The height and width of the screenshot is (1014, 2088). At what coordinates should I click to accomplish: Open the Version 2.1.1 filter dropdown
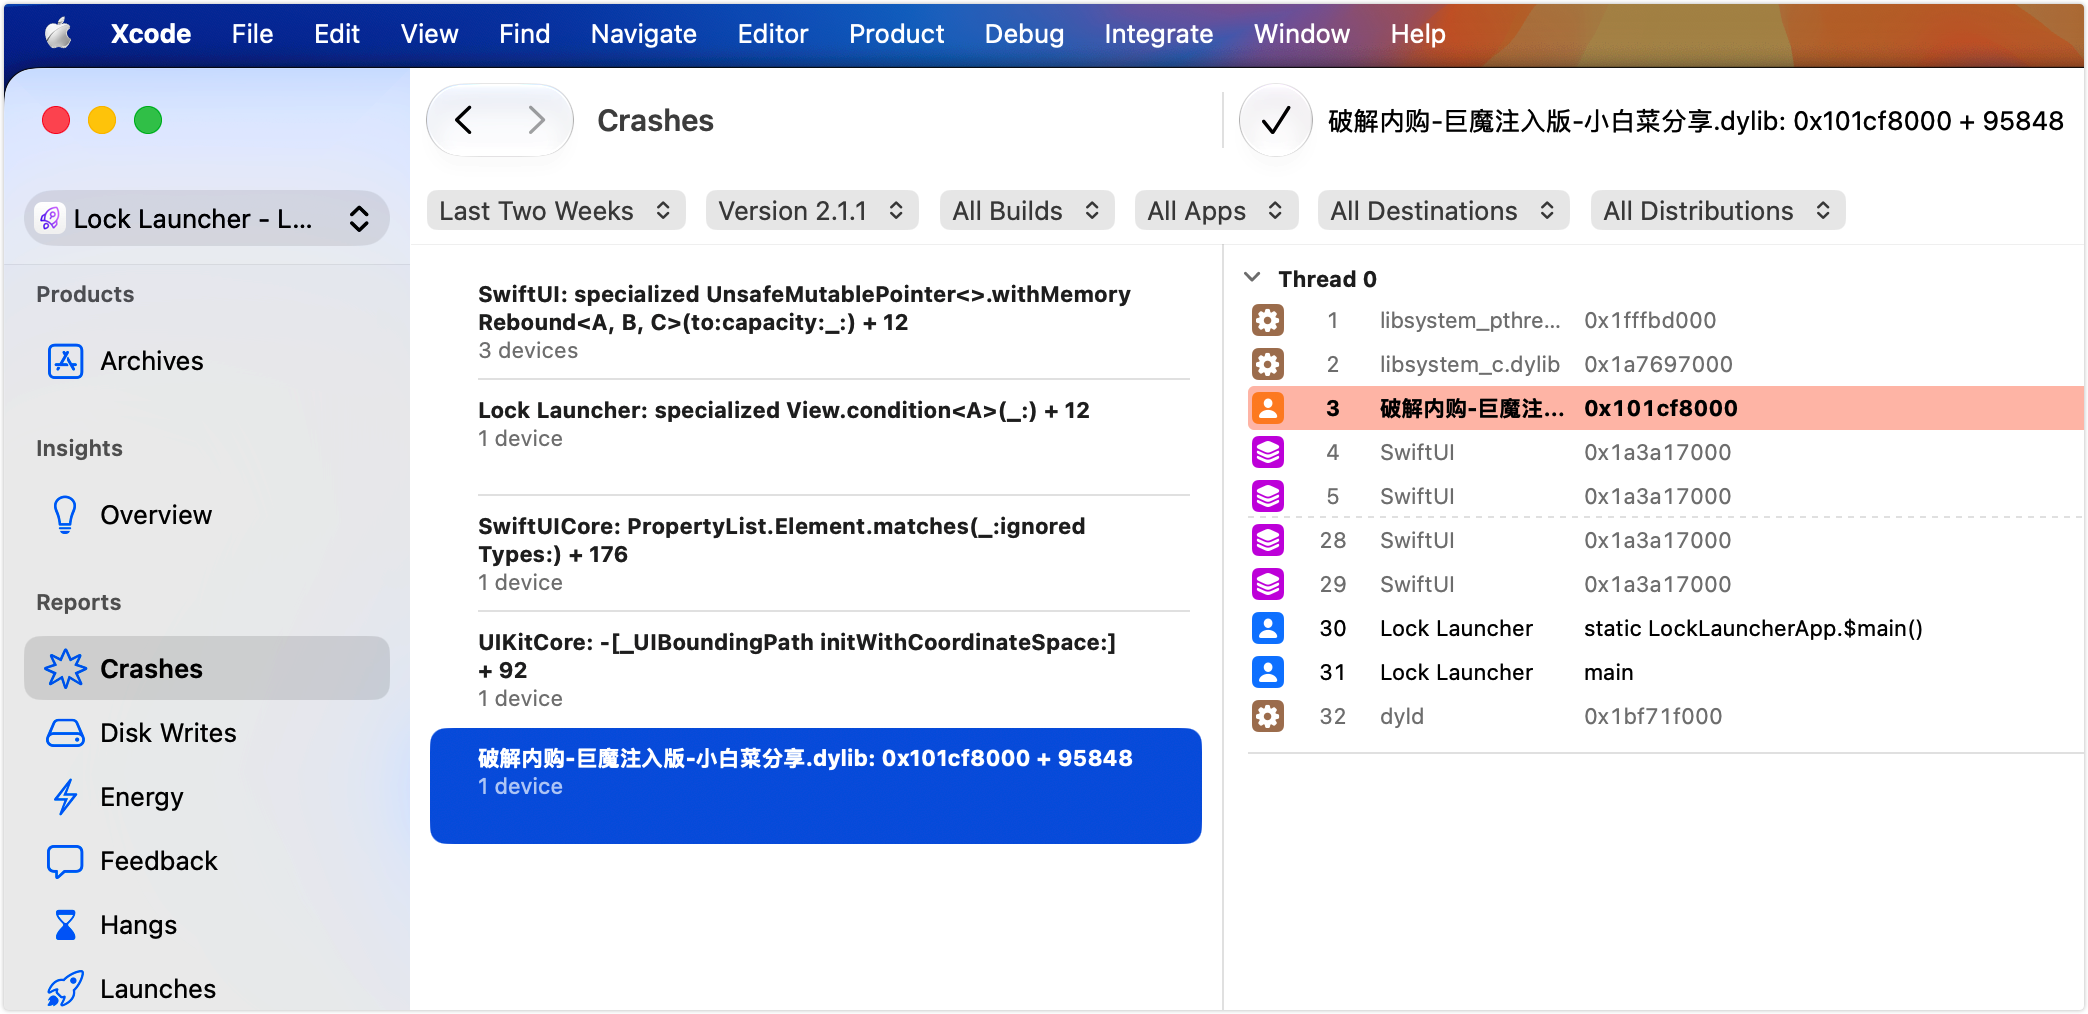pos(812,211)
